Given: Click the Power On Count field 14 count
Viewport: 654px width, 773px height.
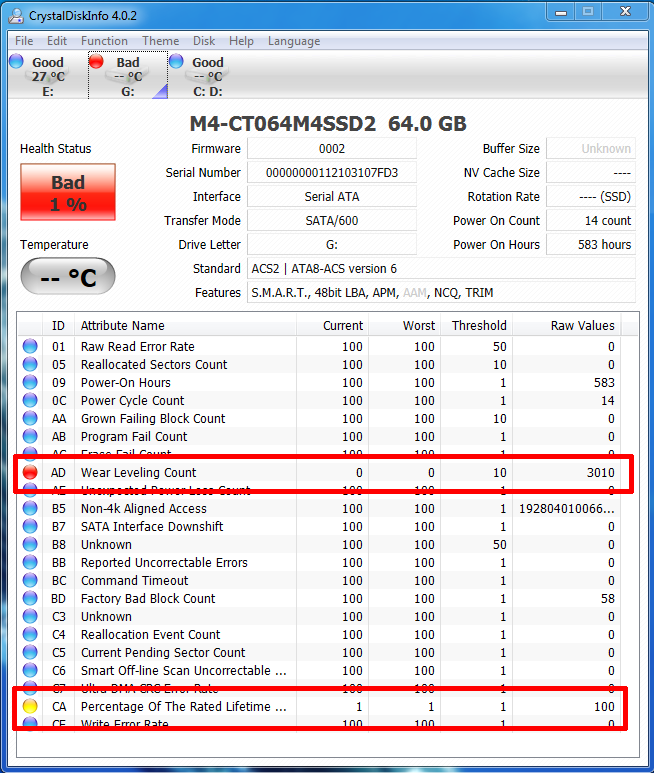Looking at the screenshot, I should click(x=591, y=220).
